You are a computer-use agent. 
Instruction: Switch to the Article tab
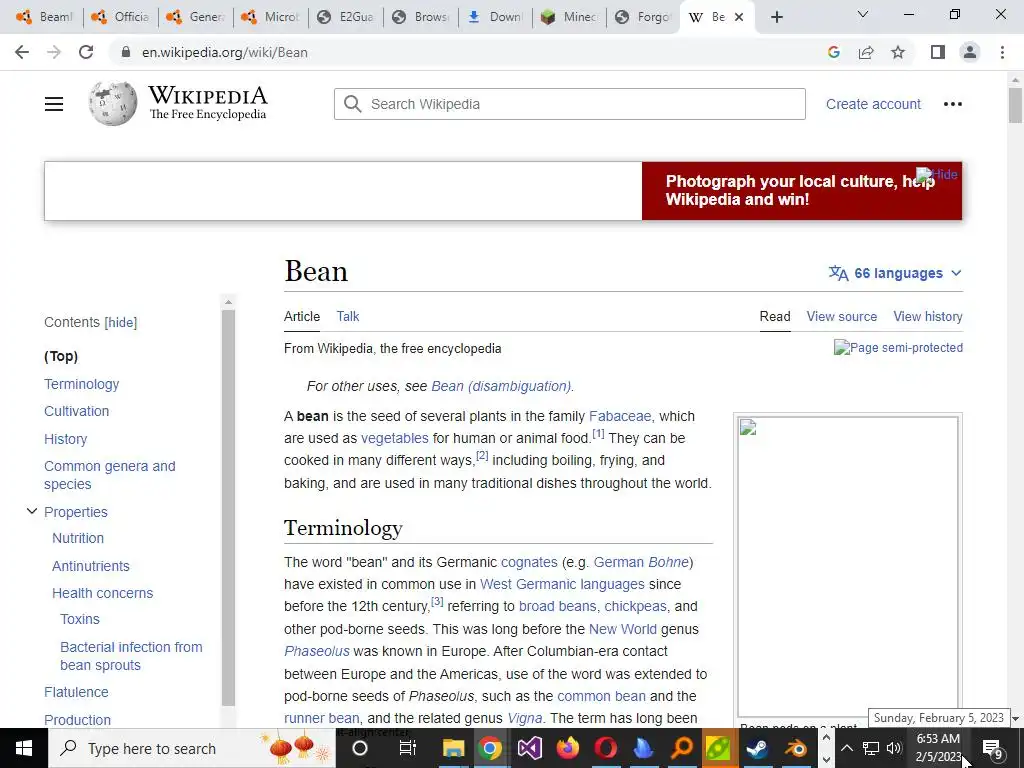coord(302,317)
